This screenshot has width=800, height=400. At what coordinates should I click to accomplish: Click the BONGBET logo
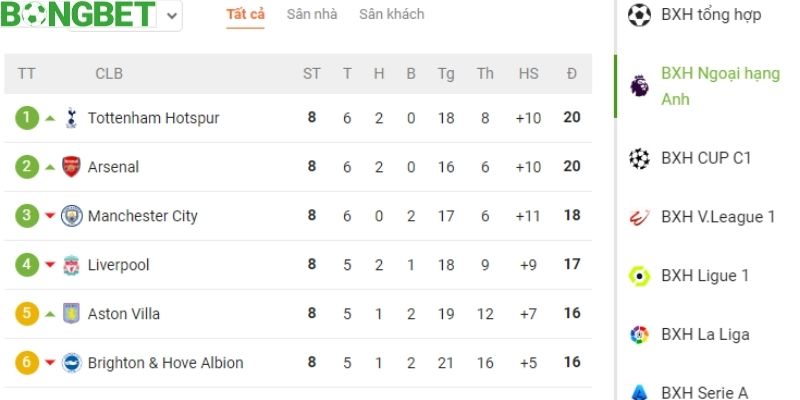coord(78,14)
